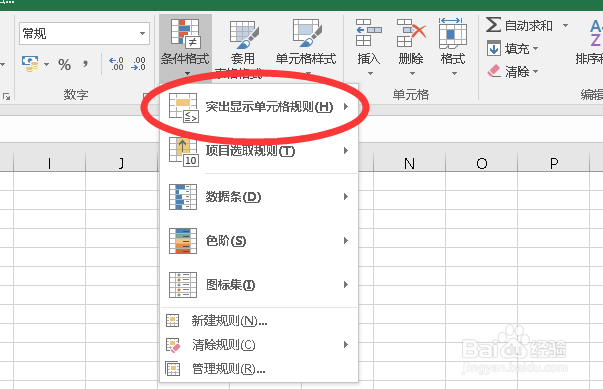
Task: Click the 格式 format cells icon
Action: click(x=453, y=33)
